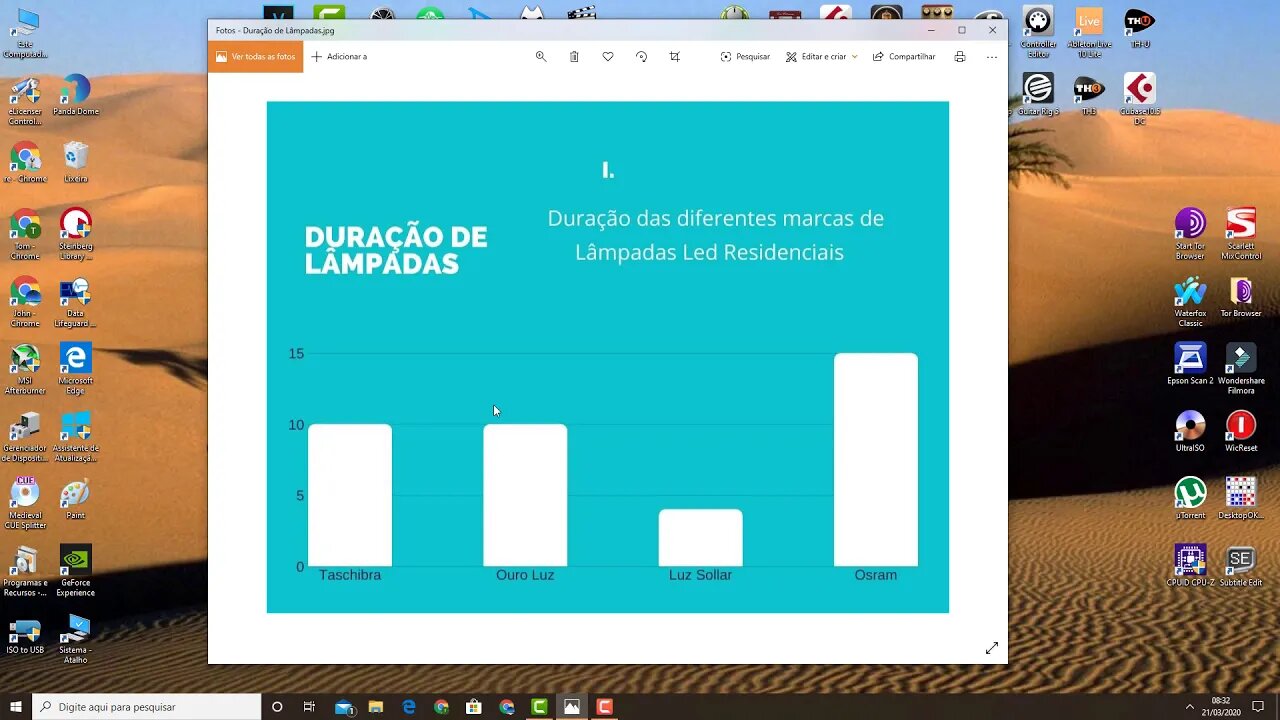This screenshot has height=720, width=1280.
Task: Open Epson Scan 2 desktop shortcut
Action: click(x=1190, y=365)
